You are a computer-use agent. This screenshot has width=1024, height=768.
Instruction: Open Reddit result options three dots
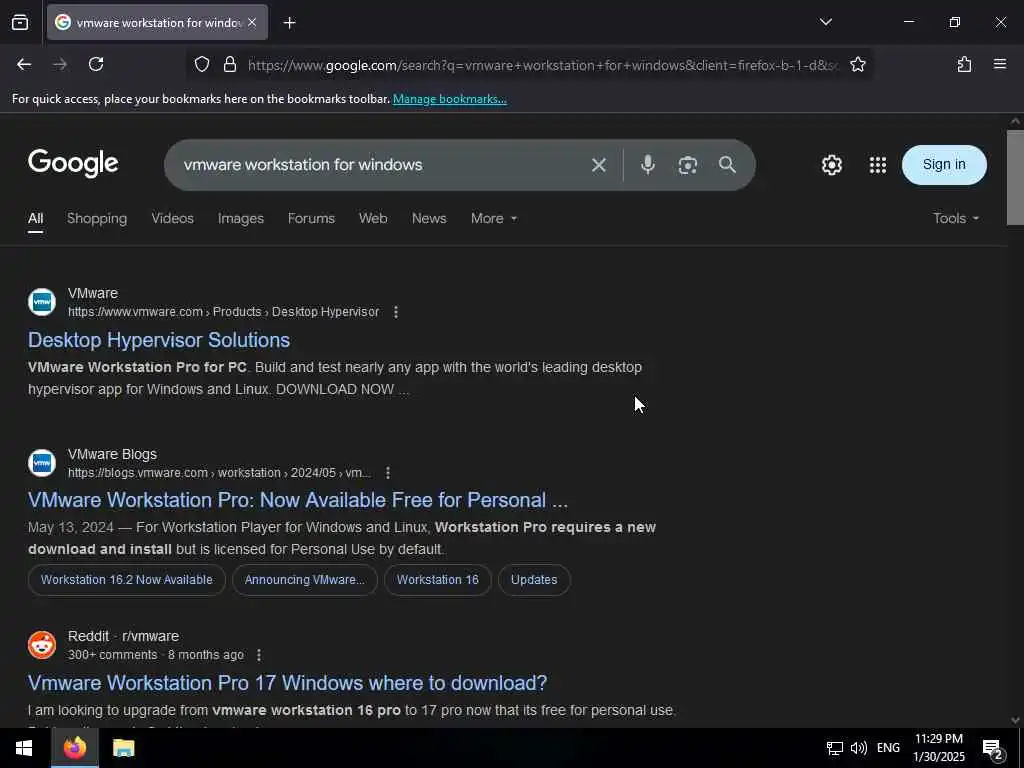pos(259,655)
